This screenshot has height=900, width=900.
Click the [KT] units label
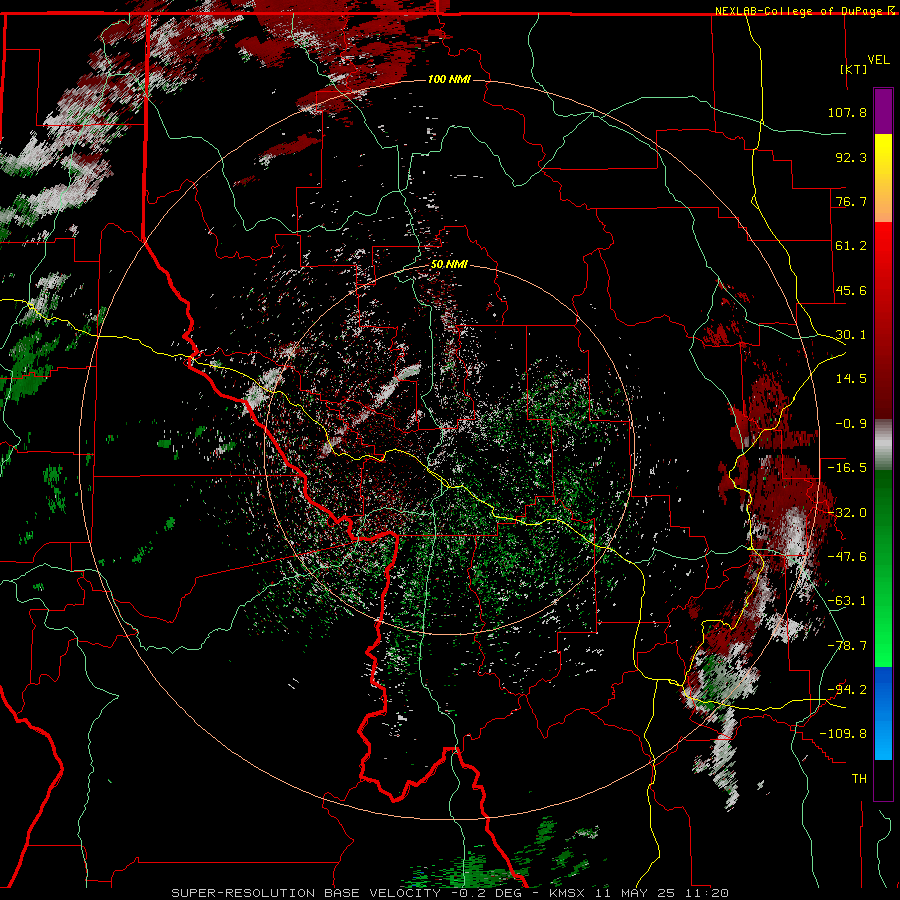click(x=854, y=69)
